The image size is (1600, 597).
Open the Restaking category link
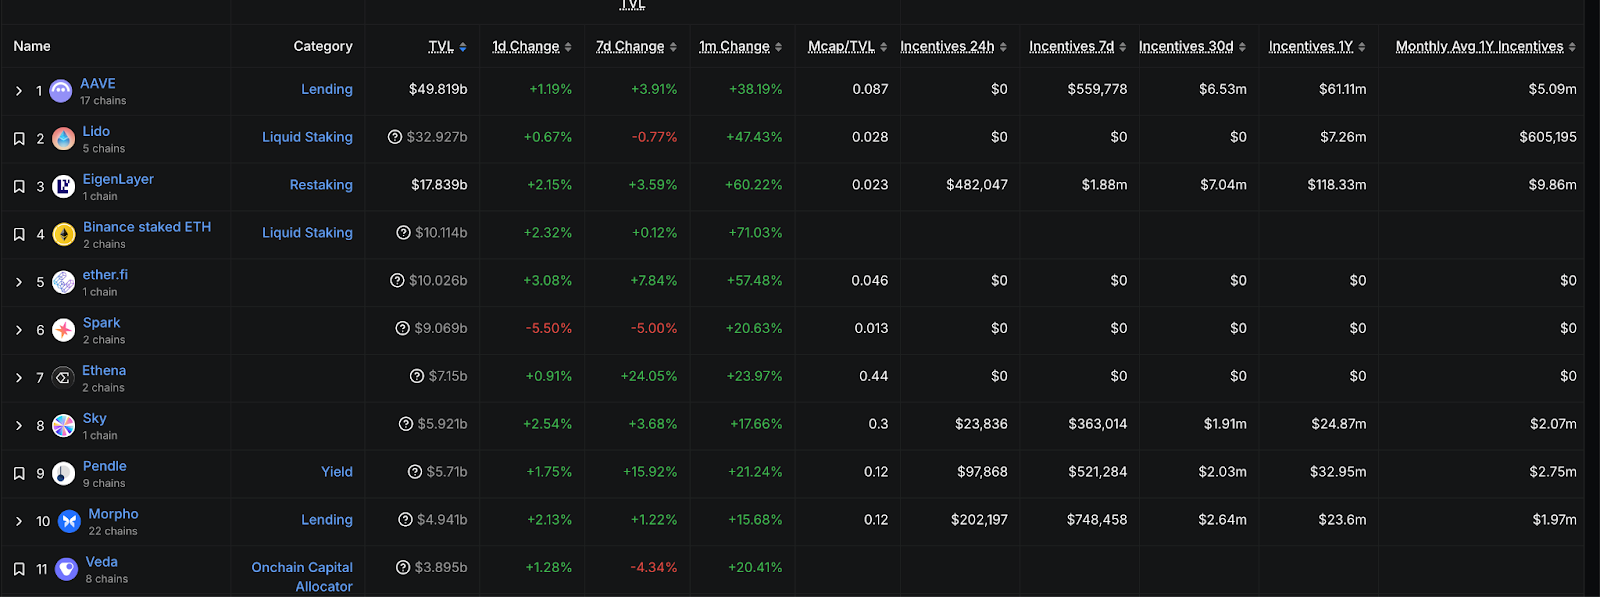click(x=321, y=185)
